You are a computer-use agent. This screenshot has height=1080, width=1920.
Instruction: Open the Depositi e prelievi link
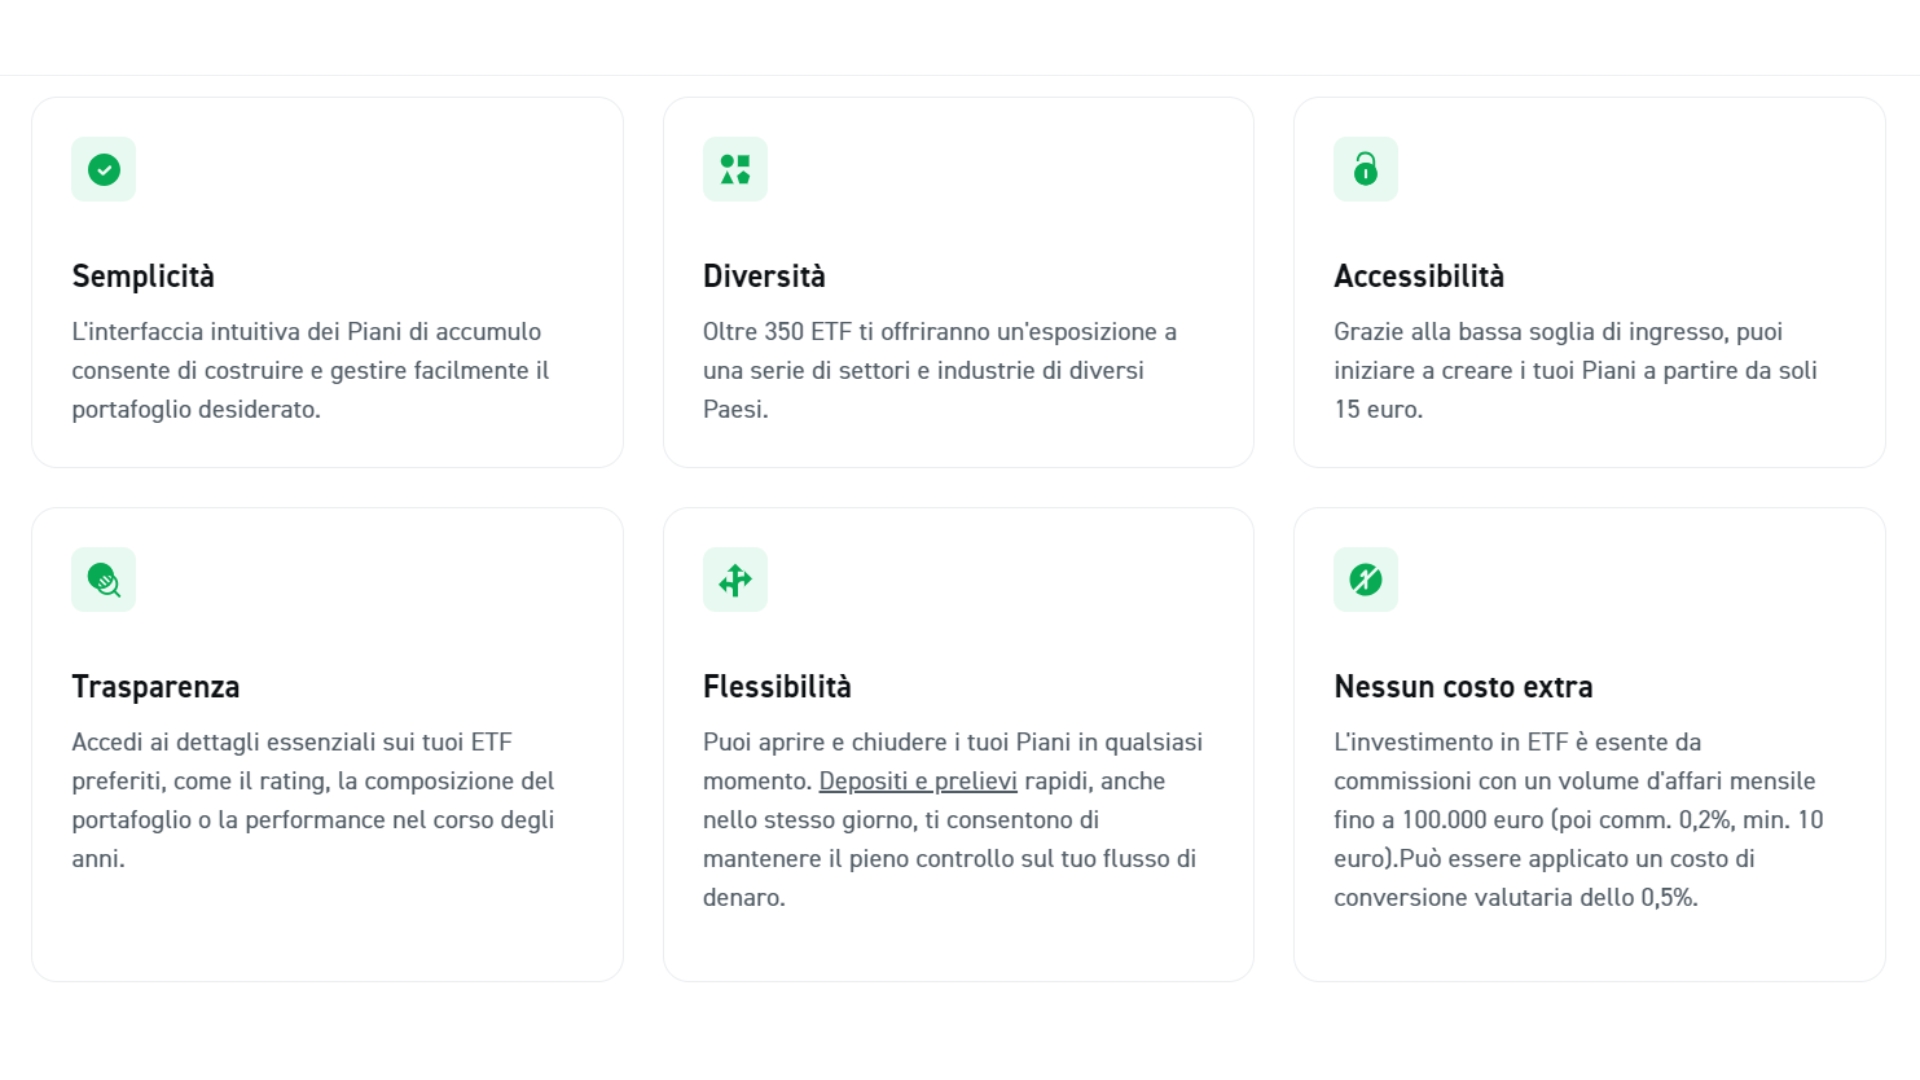(918, 781)
